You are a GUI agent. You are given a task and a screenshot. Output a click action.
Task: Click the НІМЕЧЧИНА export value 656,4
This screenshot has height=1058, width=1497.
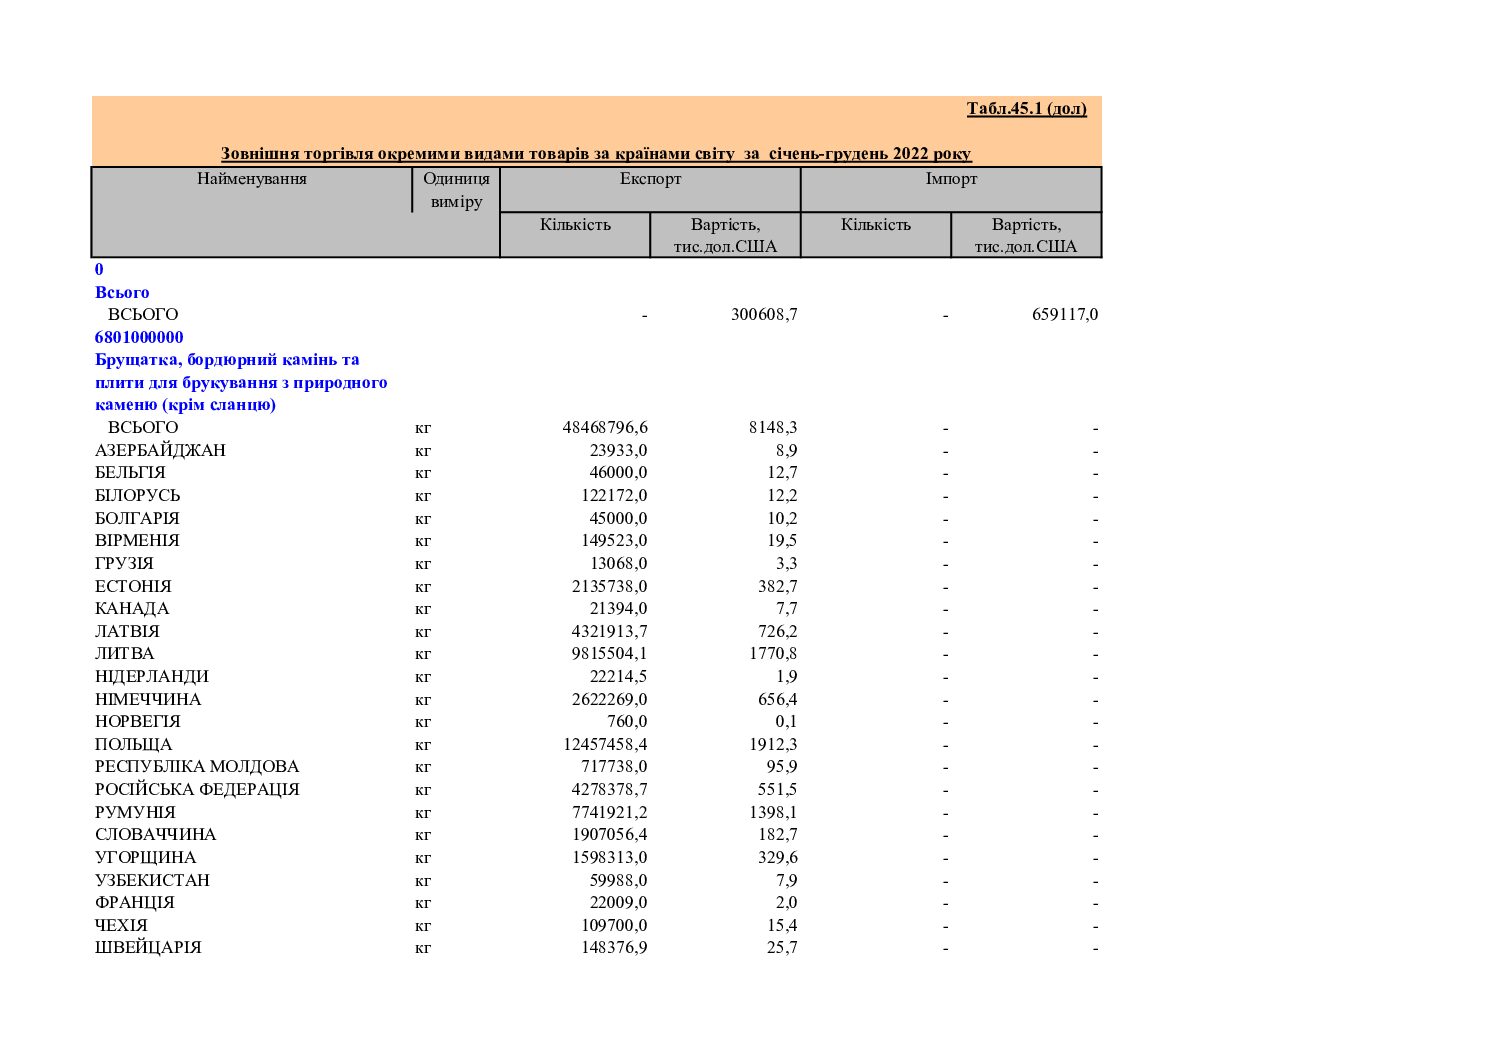tap(777, 699)
